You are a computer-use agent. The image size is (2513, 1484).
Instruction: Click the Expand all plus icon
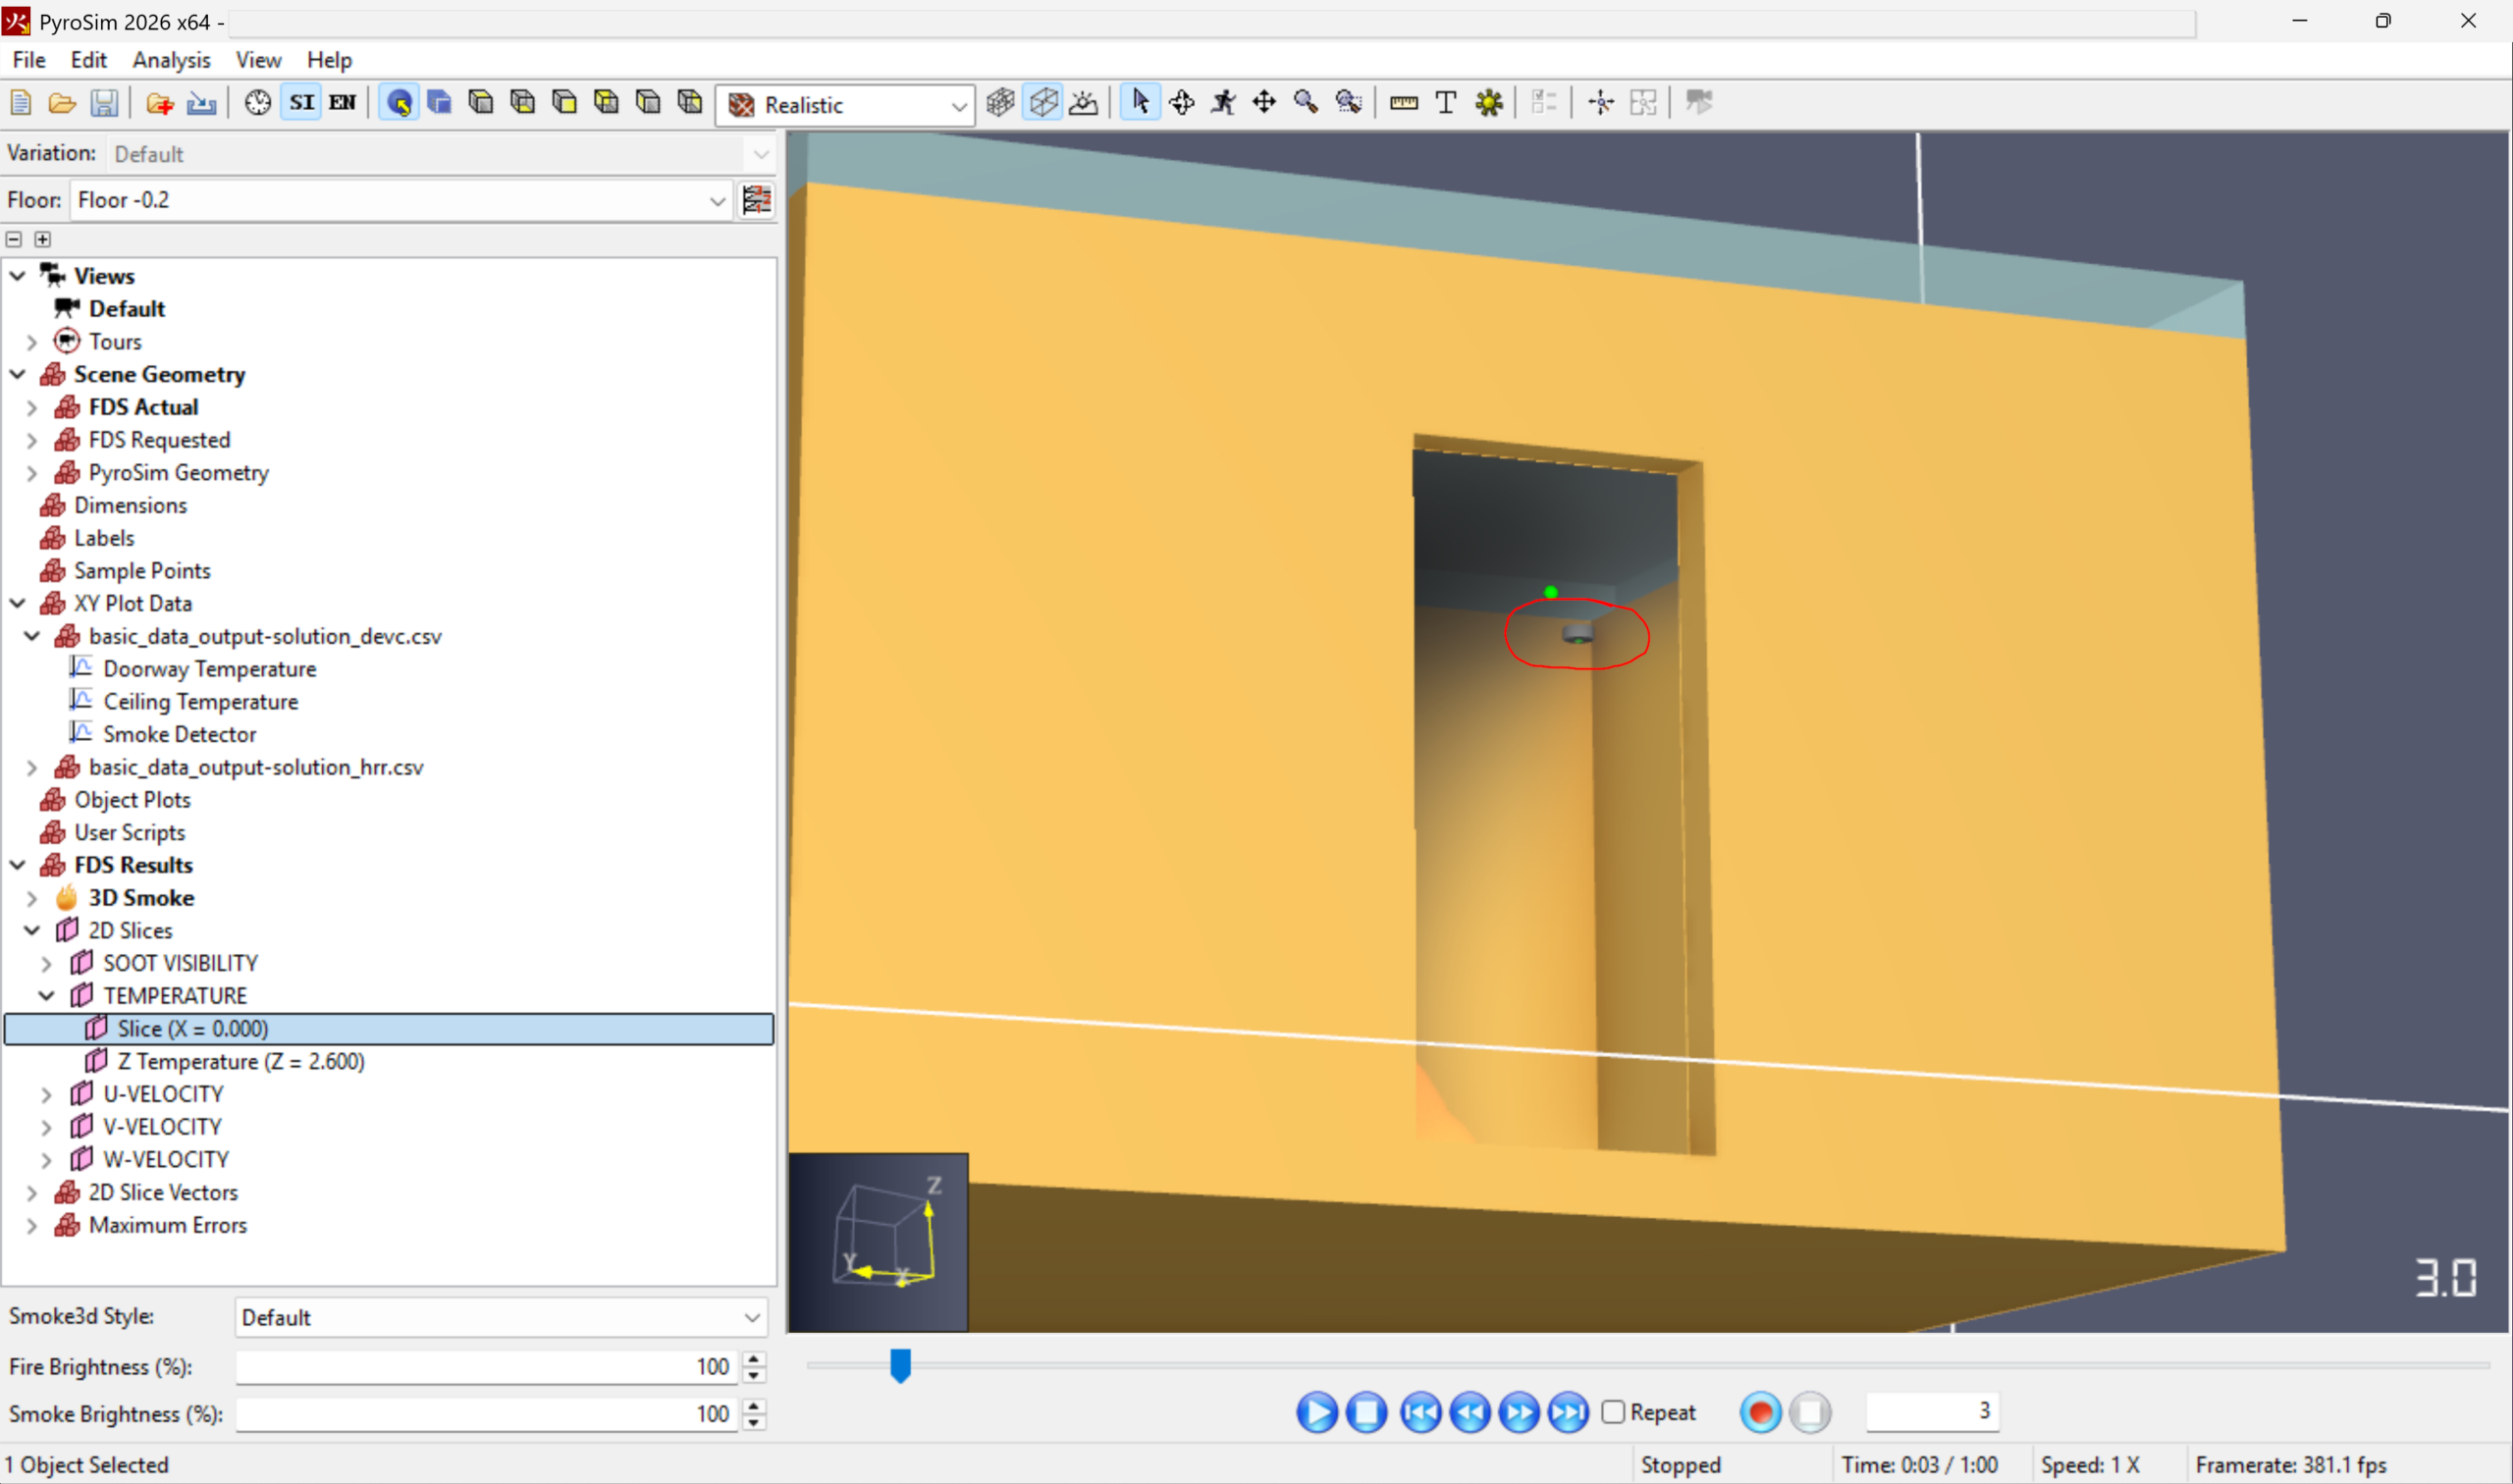pyautogui.click(x=42, y=239)
